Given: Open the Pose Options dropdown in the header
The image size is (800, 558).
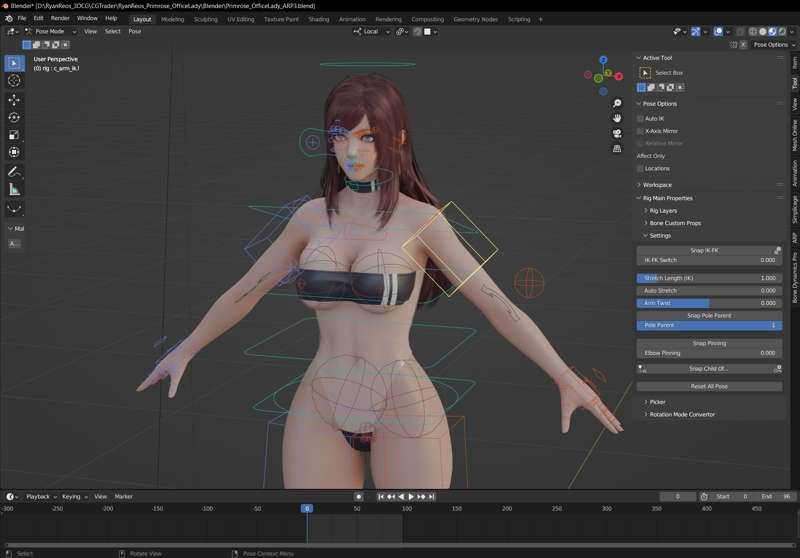Looking at the screenshot, I should [x=773, y=45].
